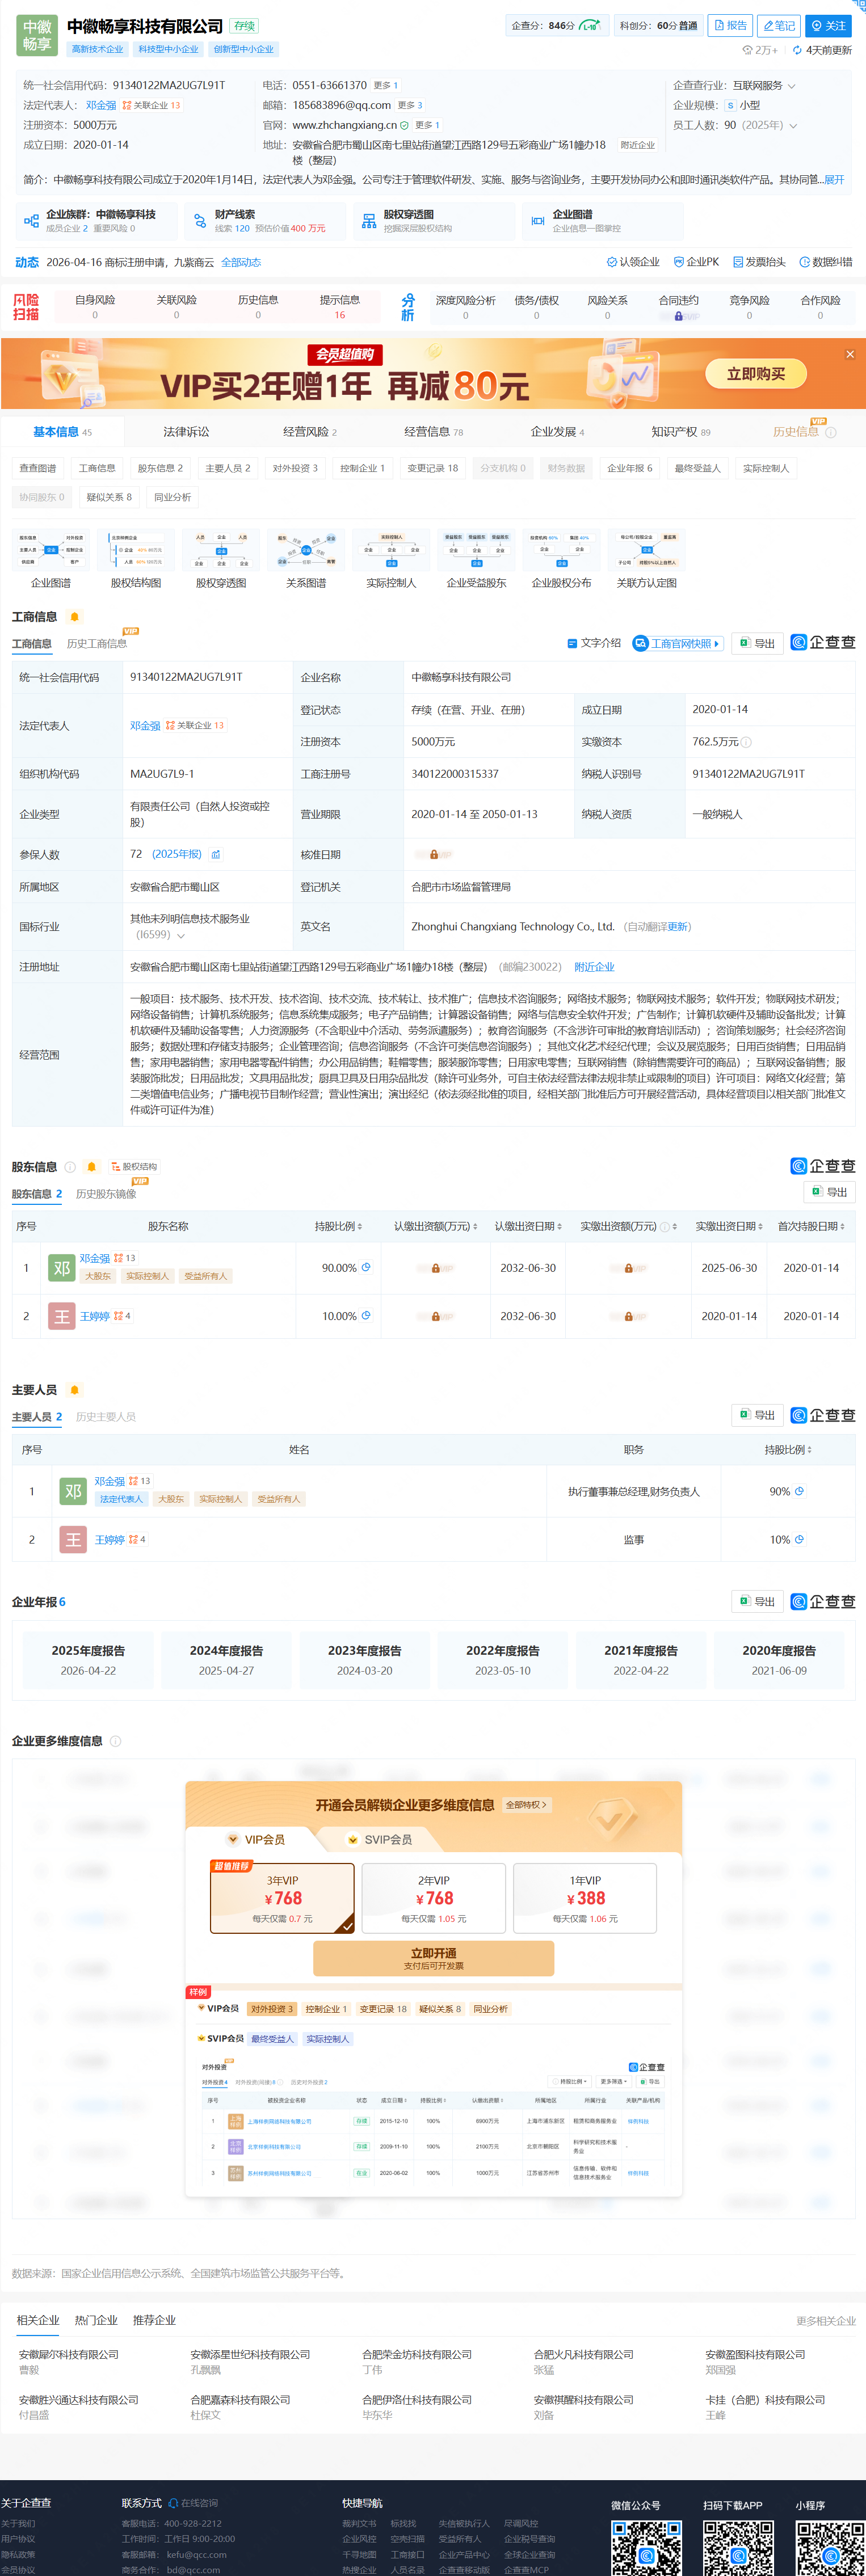Click the 报告 report button

coord(730,25)
